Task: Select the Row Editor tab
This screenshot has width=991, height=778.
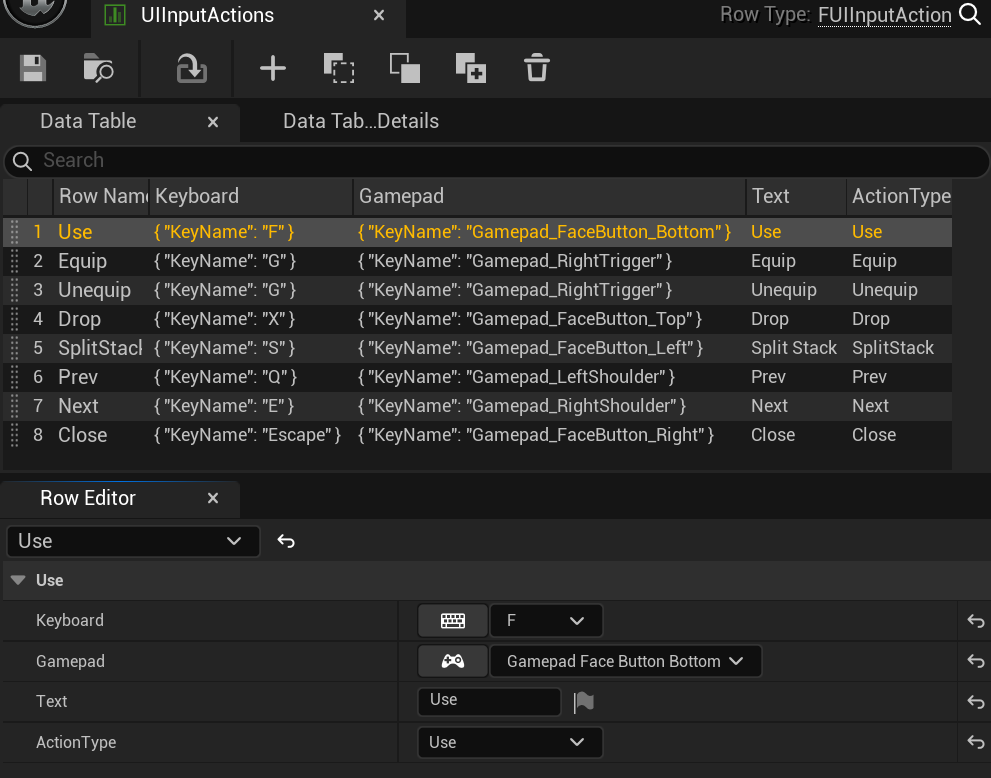Action: [88, 498]
